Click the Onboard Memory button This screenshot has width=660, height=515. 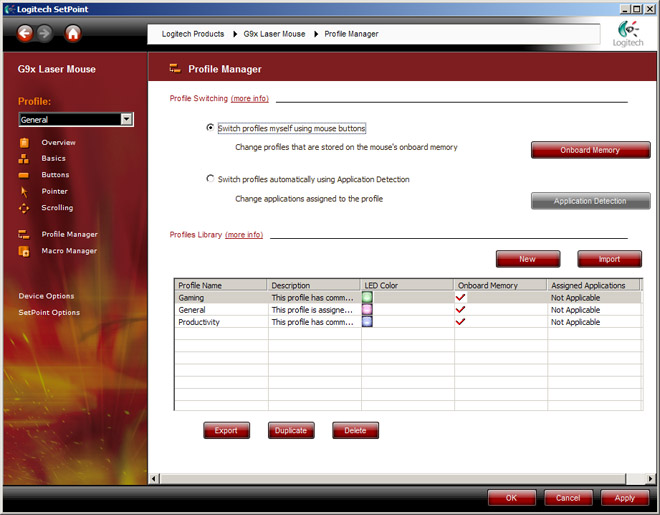591,150
